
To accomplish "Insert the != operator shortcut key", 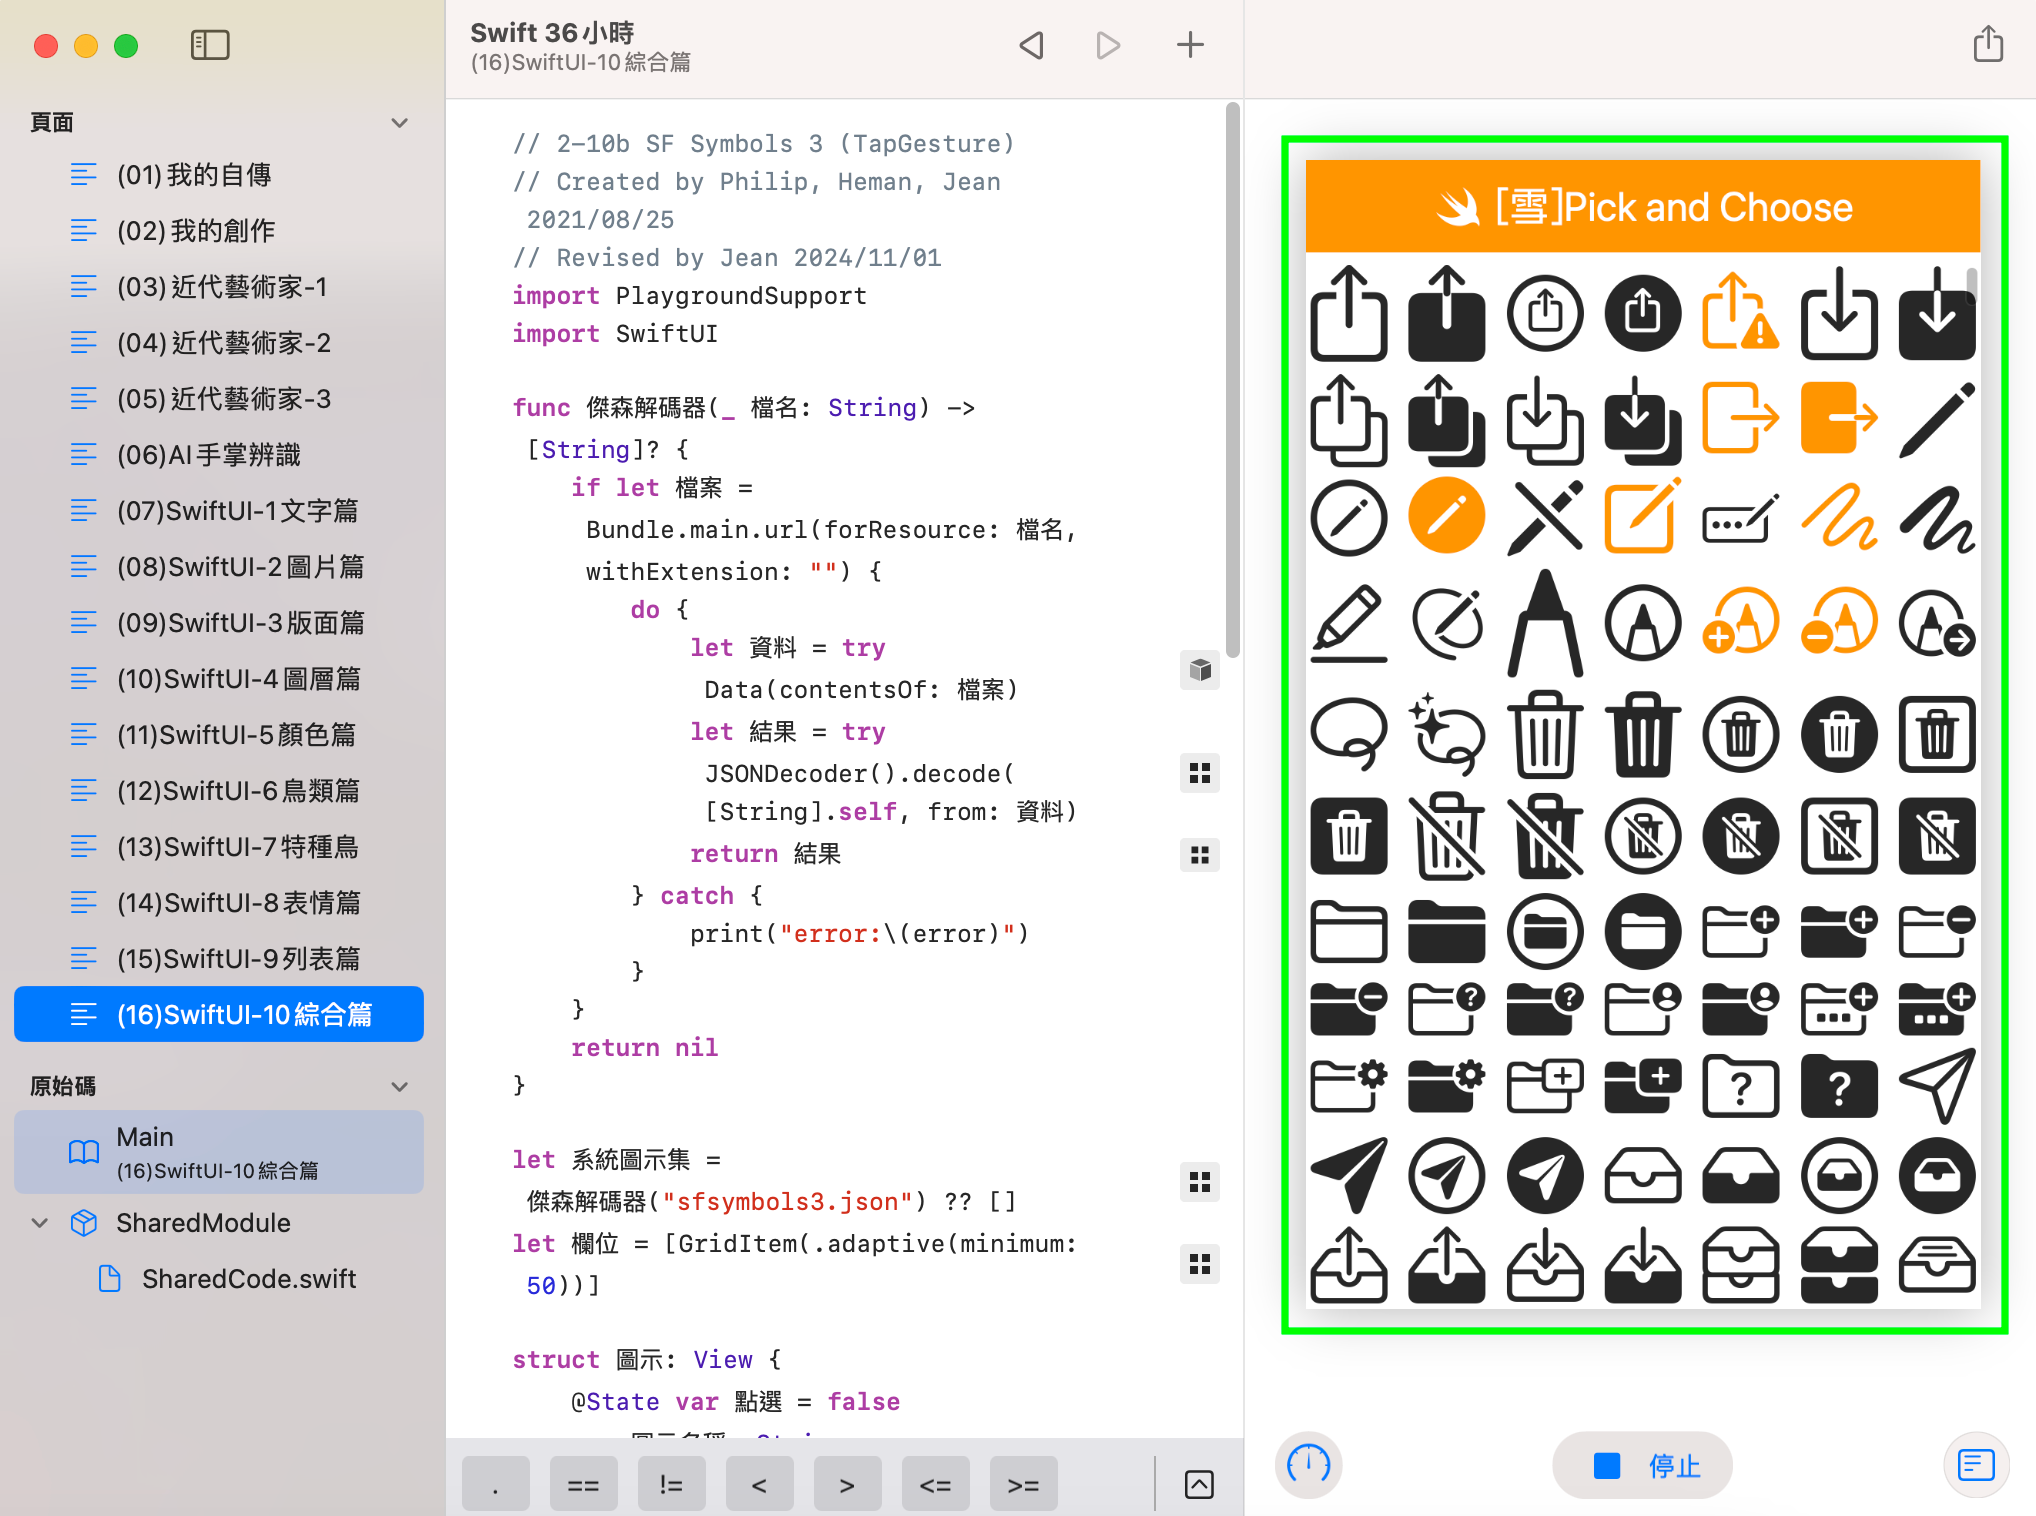I will click(x=671, y=1485).
